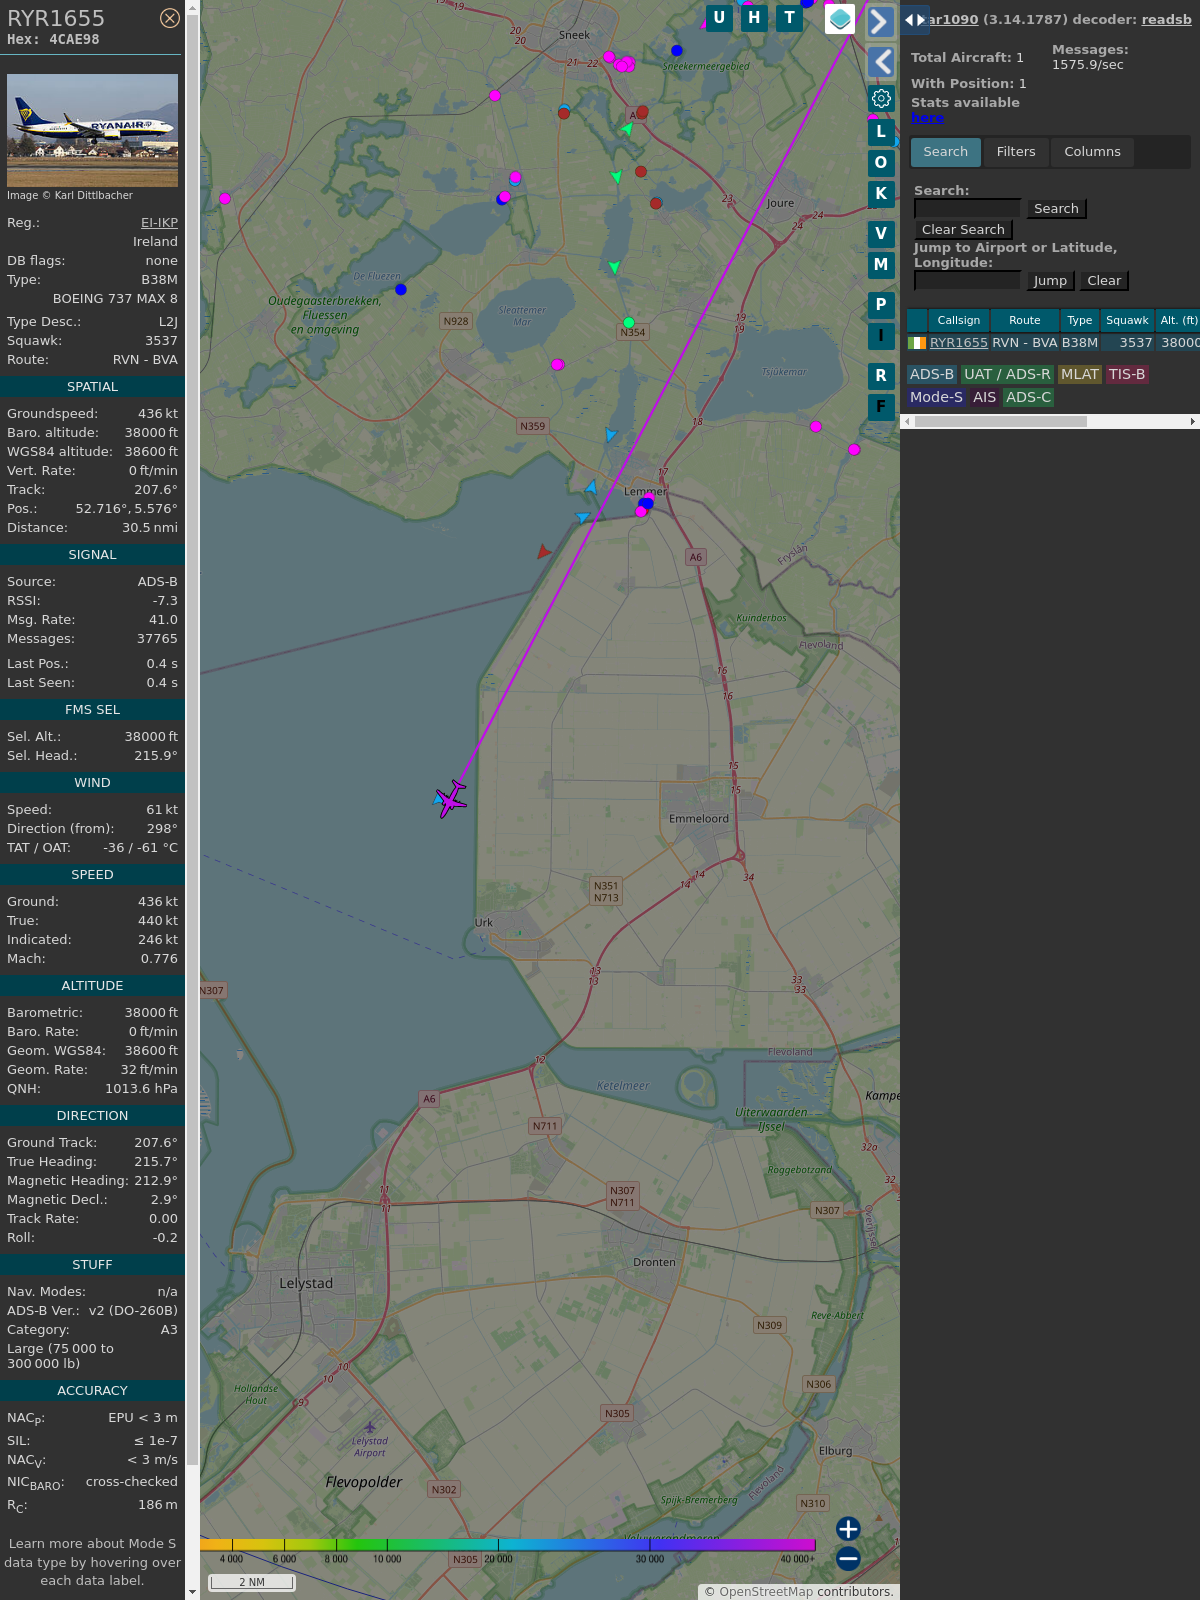Click the zoom out minus button
The width and height of the screenshot is (1200, 1600).
pyautogui.click(x=848, y=1558)
